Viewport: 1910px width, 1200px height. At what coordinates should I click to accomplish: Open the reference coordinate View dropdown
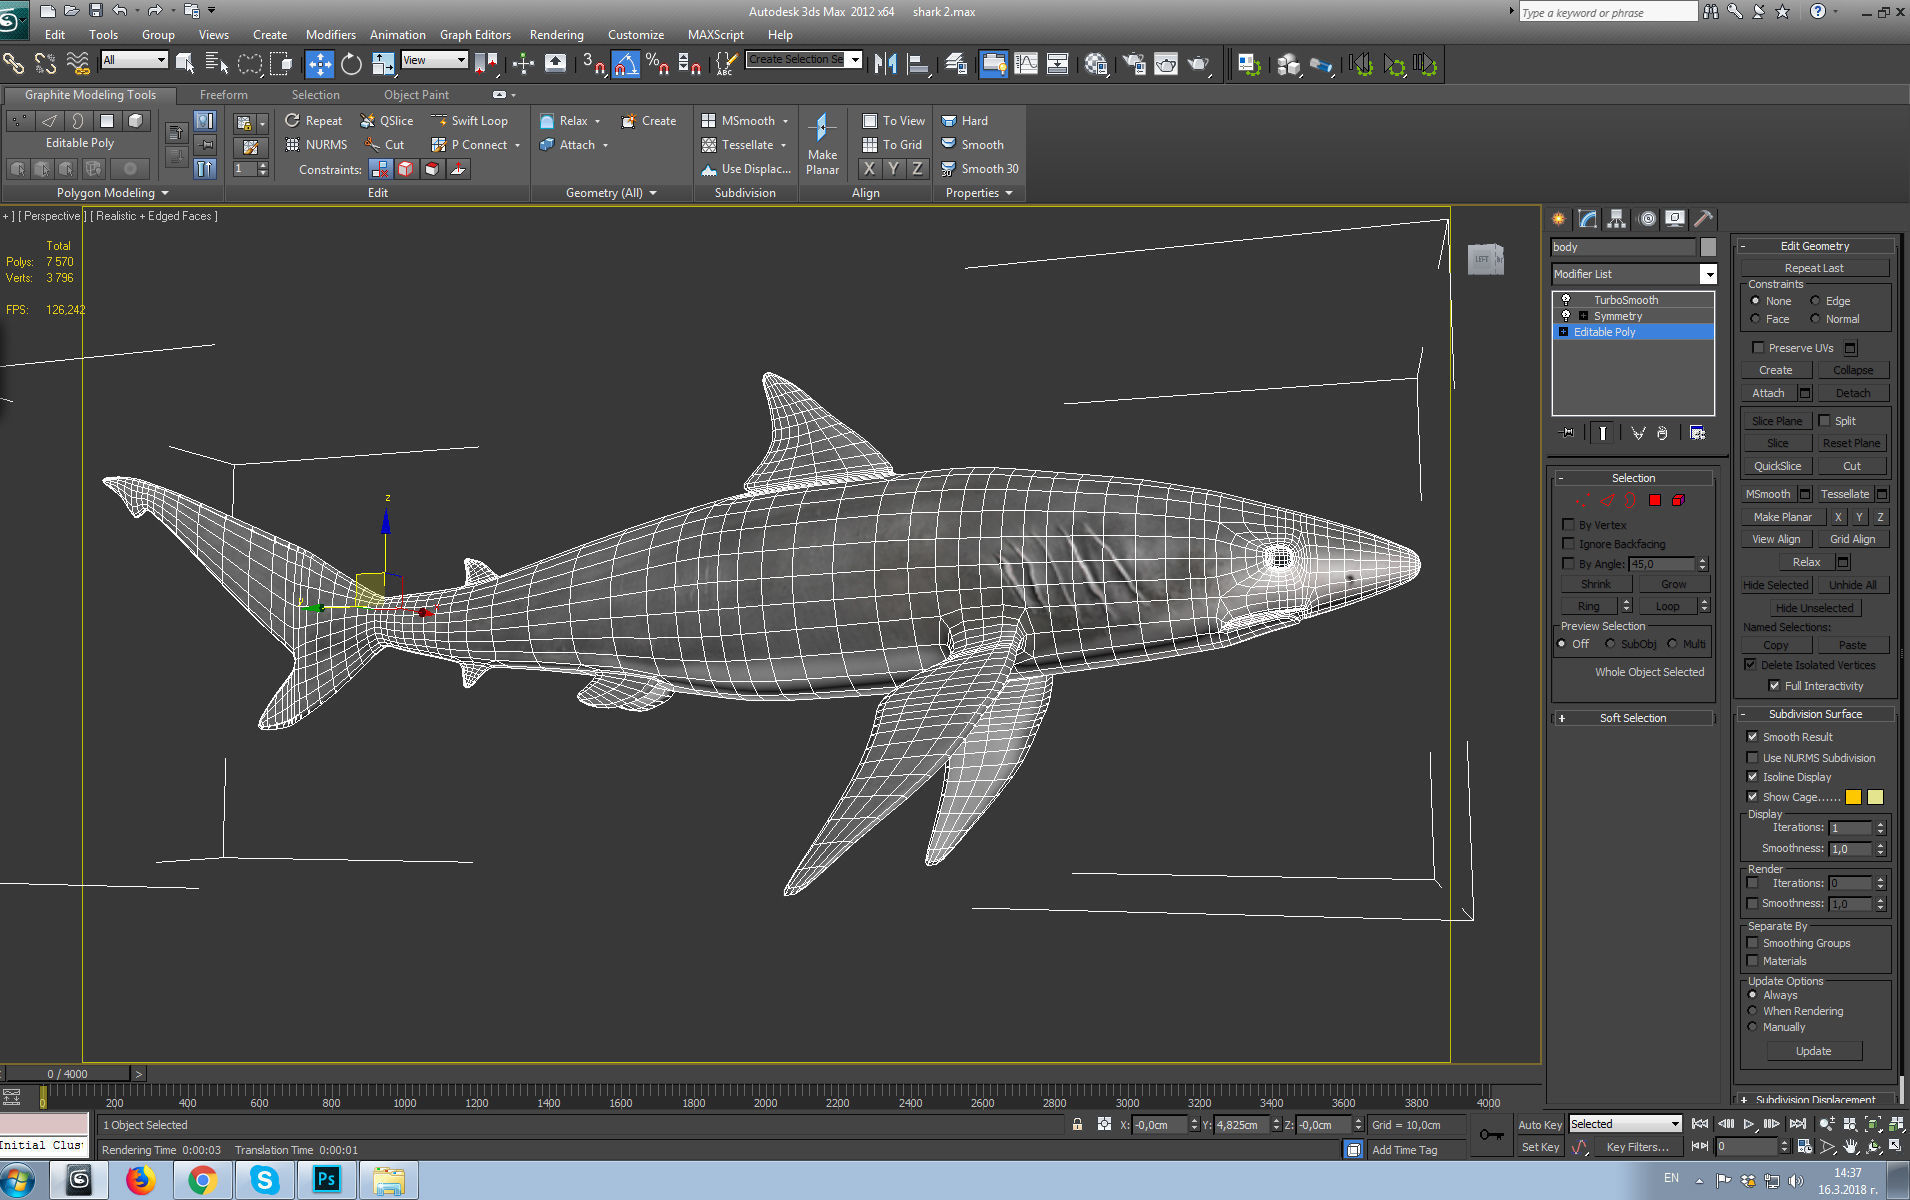[x=434, y=60]
